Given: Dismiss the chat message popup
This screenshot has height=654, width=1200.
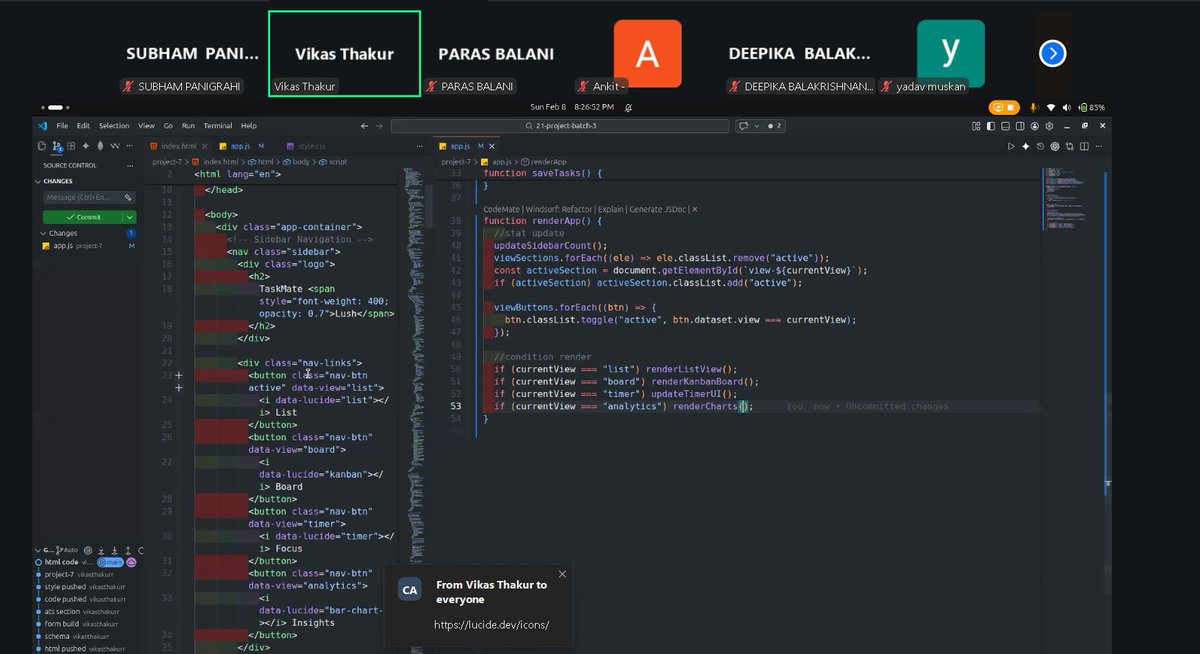Looking at the screenshot, I should click(562, 574).
